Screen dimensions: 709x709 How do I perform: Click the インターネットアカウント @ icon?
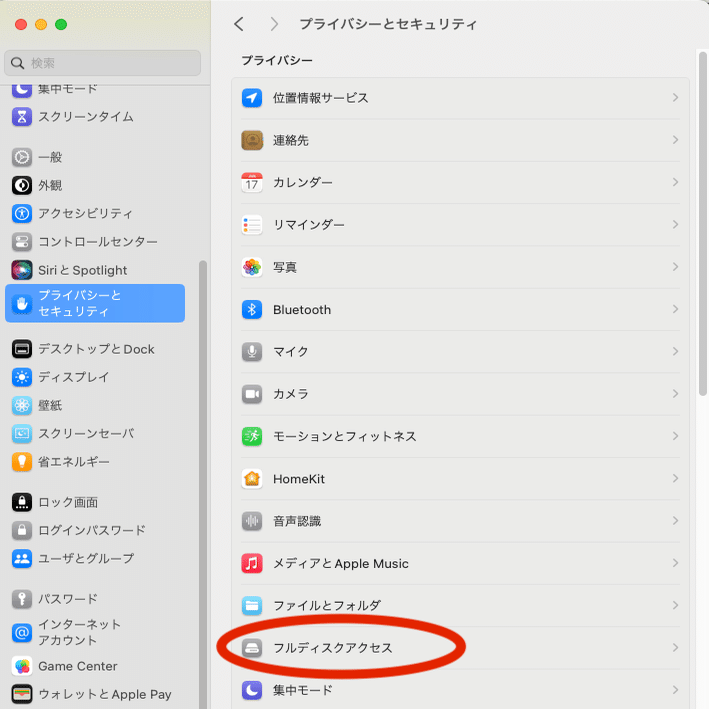pos(22,633)
